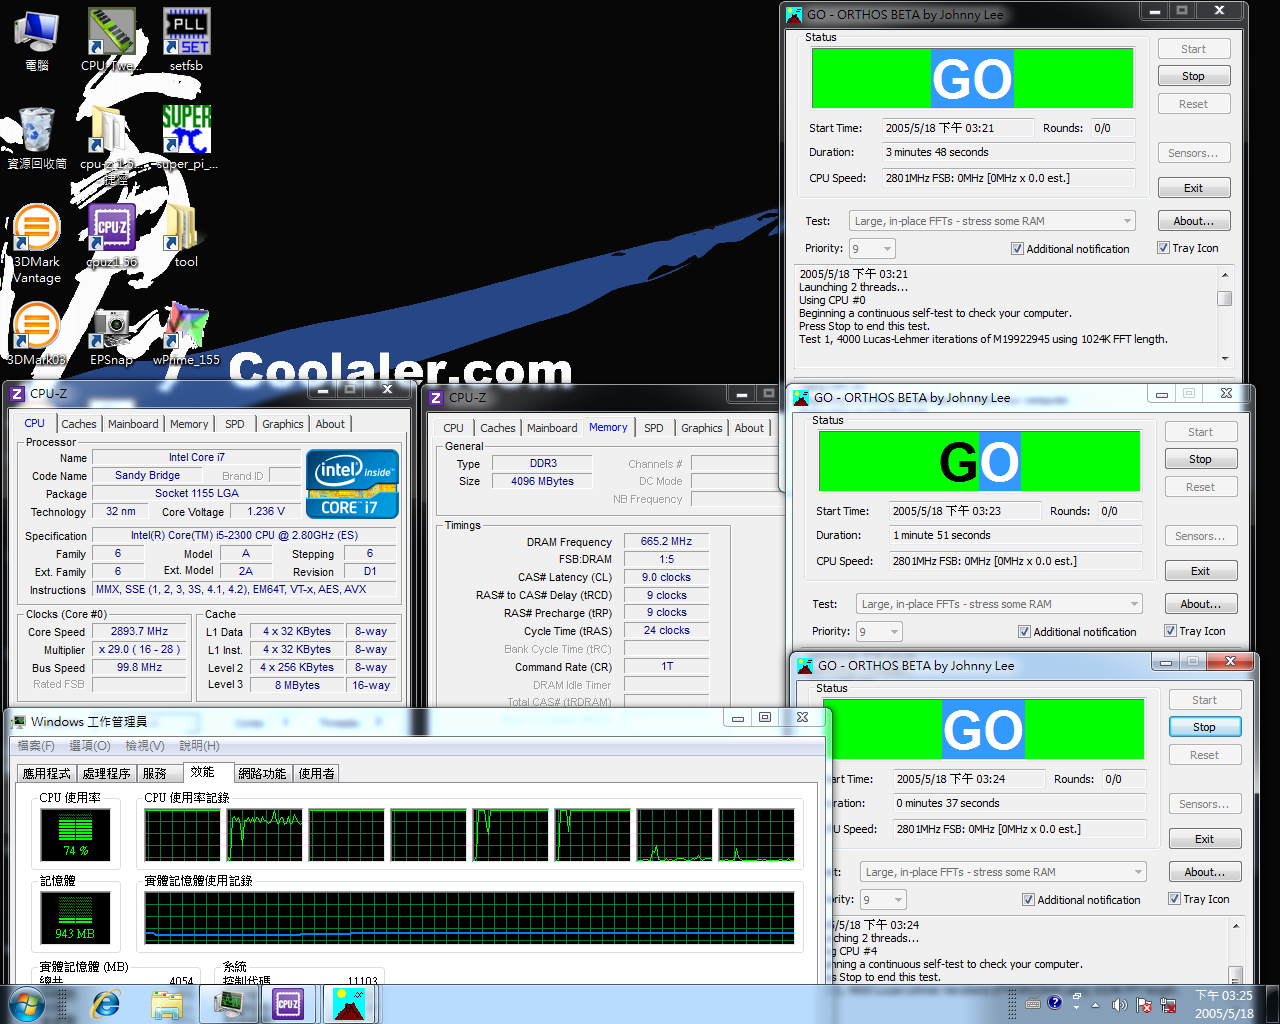The width and height of the screenshot is (1280, 1024).
Task: Click the help question-mark tray icon
Action: [1054, 1002]
